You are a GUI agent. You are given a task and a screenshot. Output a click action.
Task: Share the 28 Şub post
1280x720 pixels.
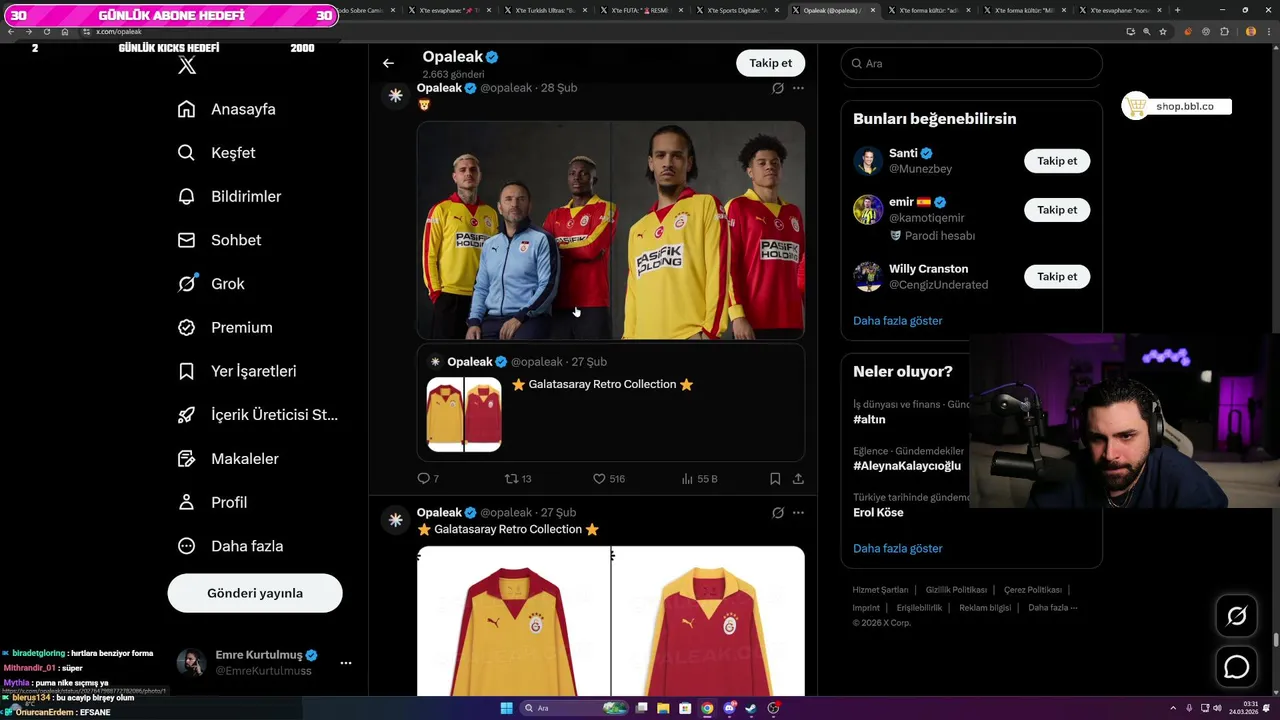798,479
